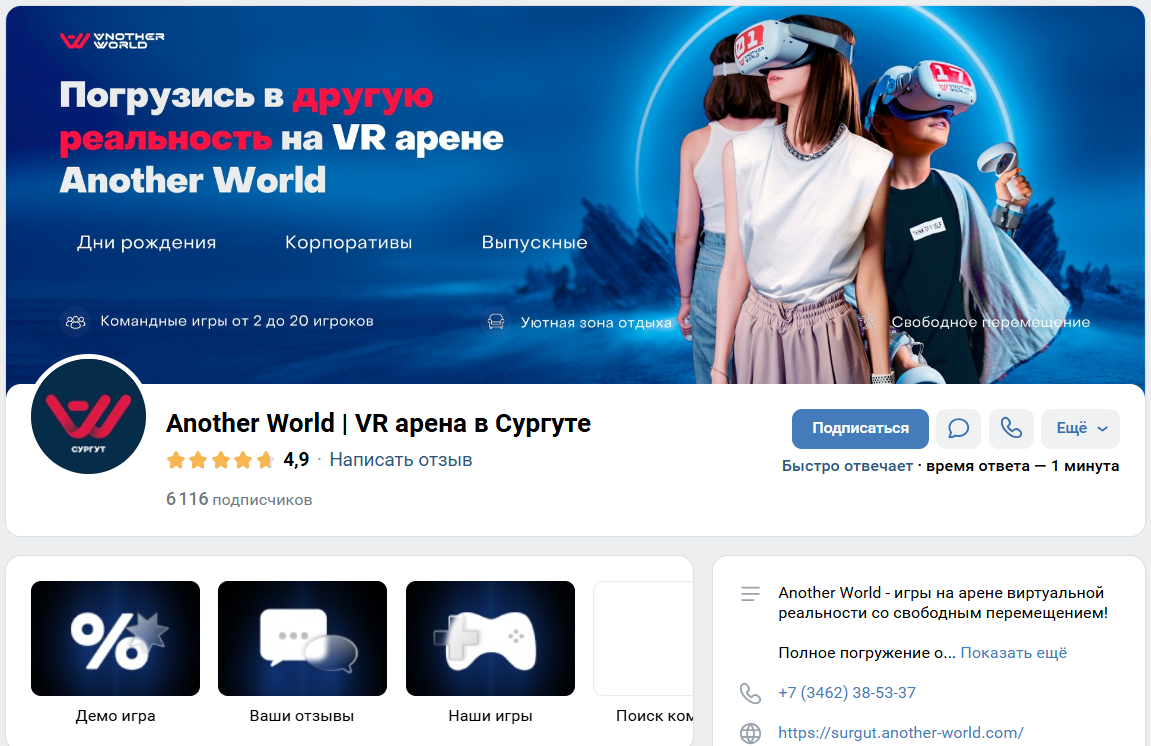The width and height of the screenshot is (1151, 746).
Task: Click Уютная зона отдыха text
Action: coord(596,322)
